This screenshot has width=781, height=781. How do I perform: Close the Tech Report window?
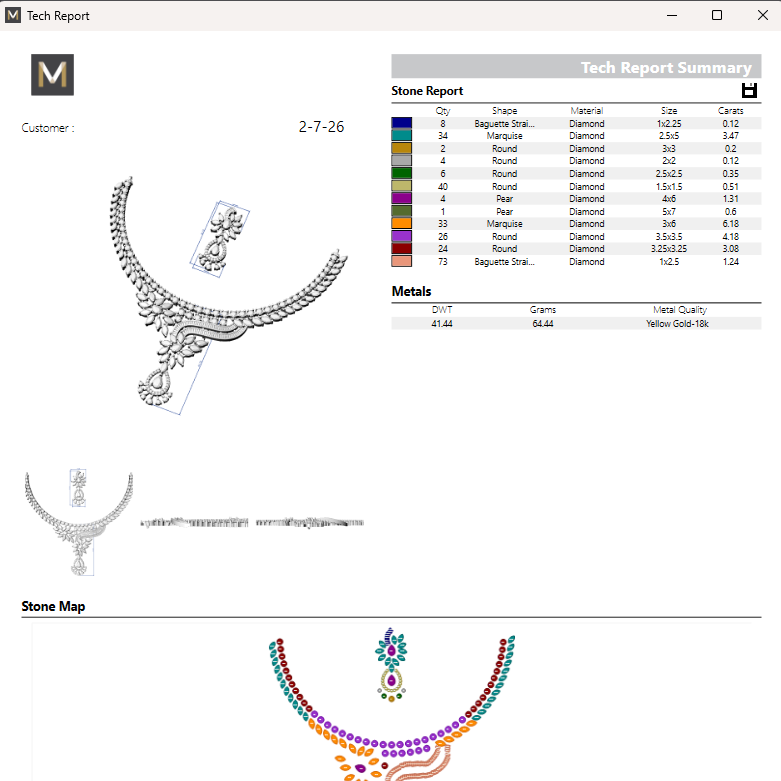pyautogui.click(x=762, y=15)
